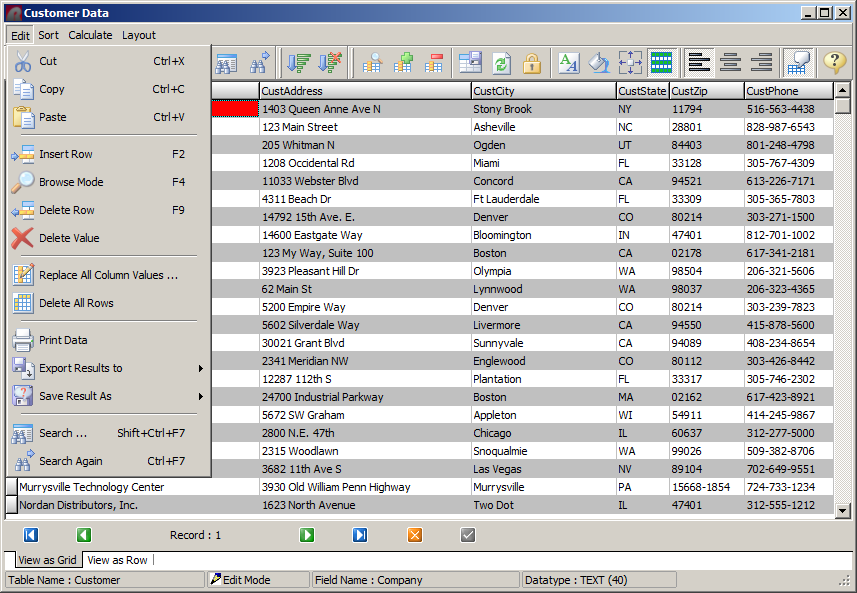Choose Delete All Rows from Edit menu
857x593 pixels.
[76, 303]
